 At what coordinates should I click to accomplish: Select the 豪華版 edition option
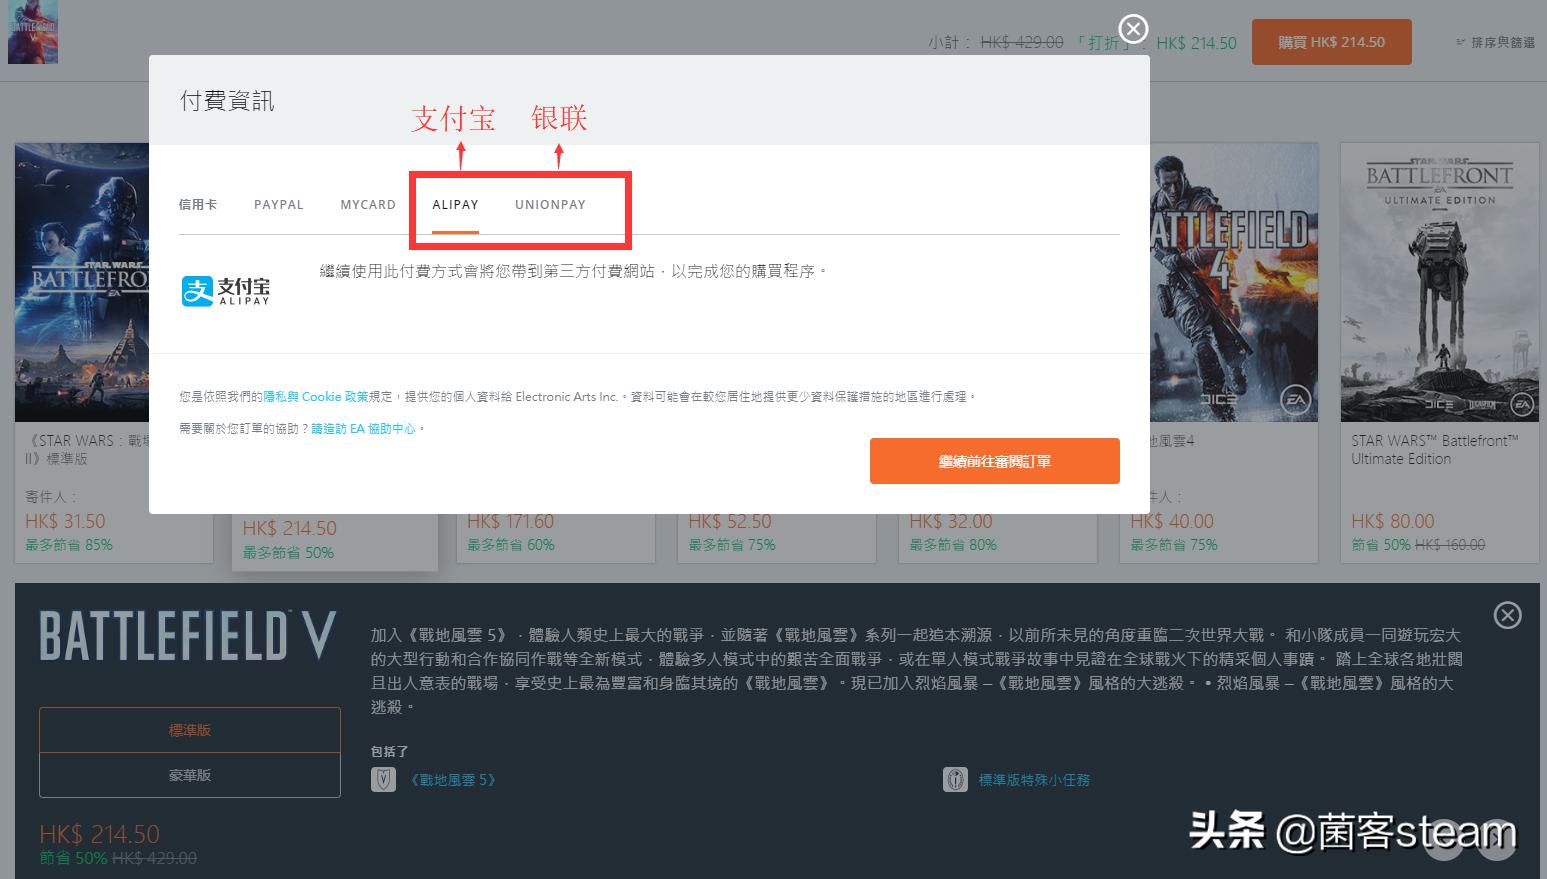pyautogui.click(x=189, y=775)
